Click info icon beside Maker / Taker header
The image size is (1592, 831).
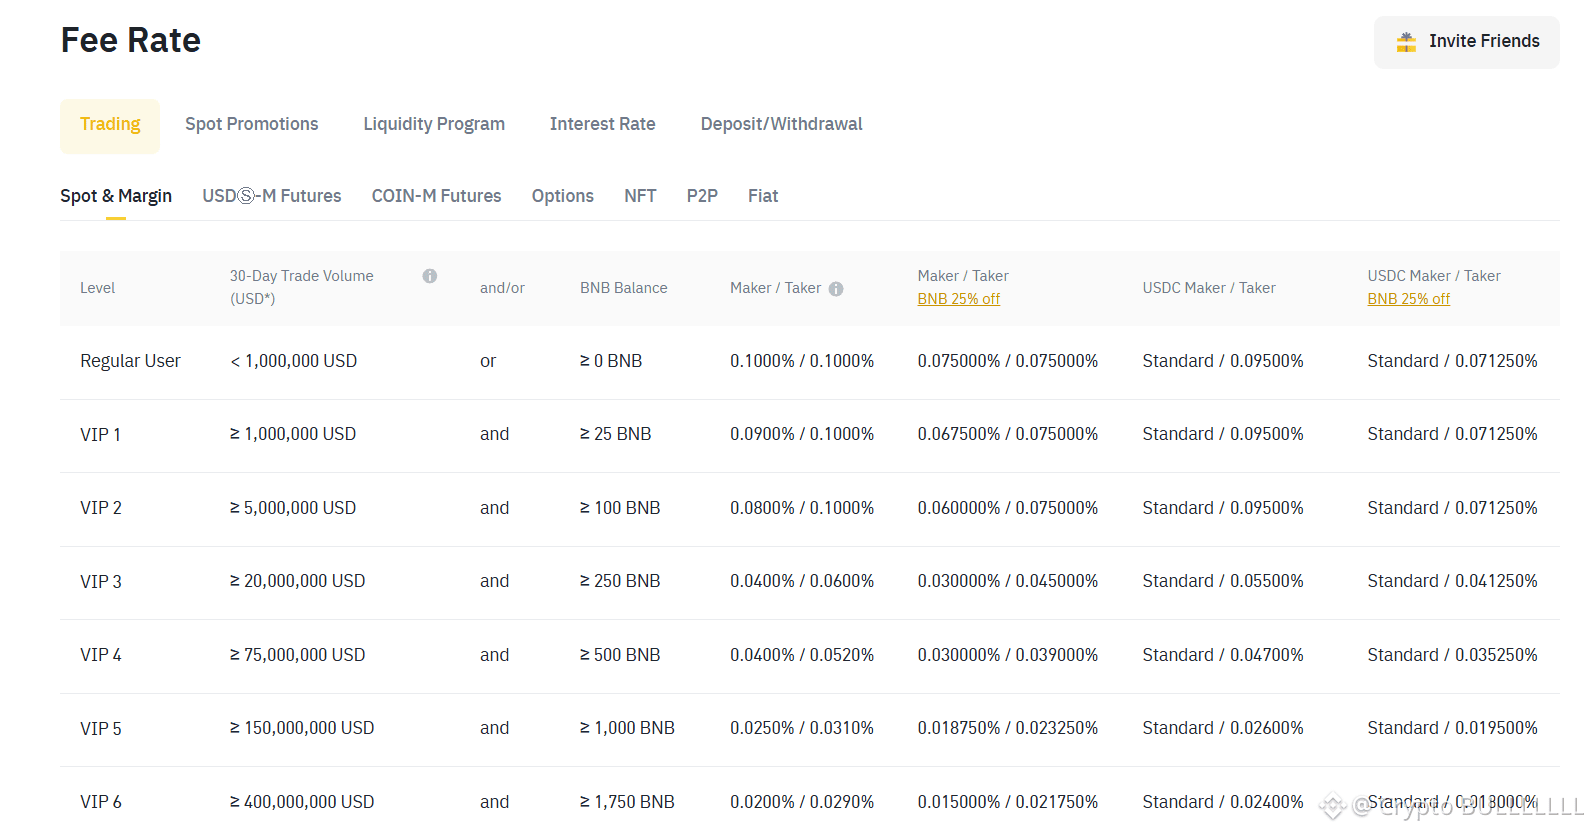[836, 289]
